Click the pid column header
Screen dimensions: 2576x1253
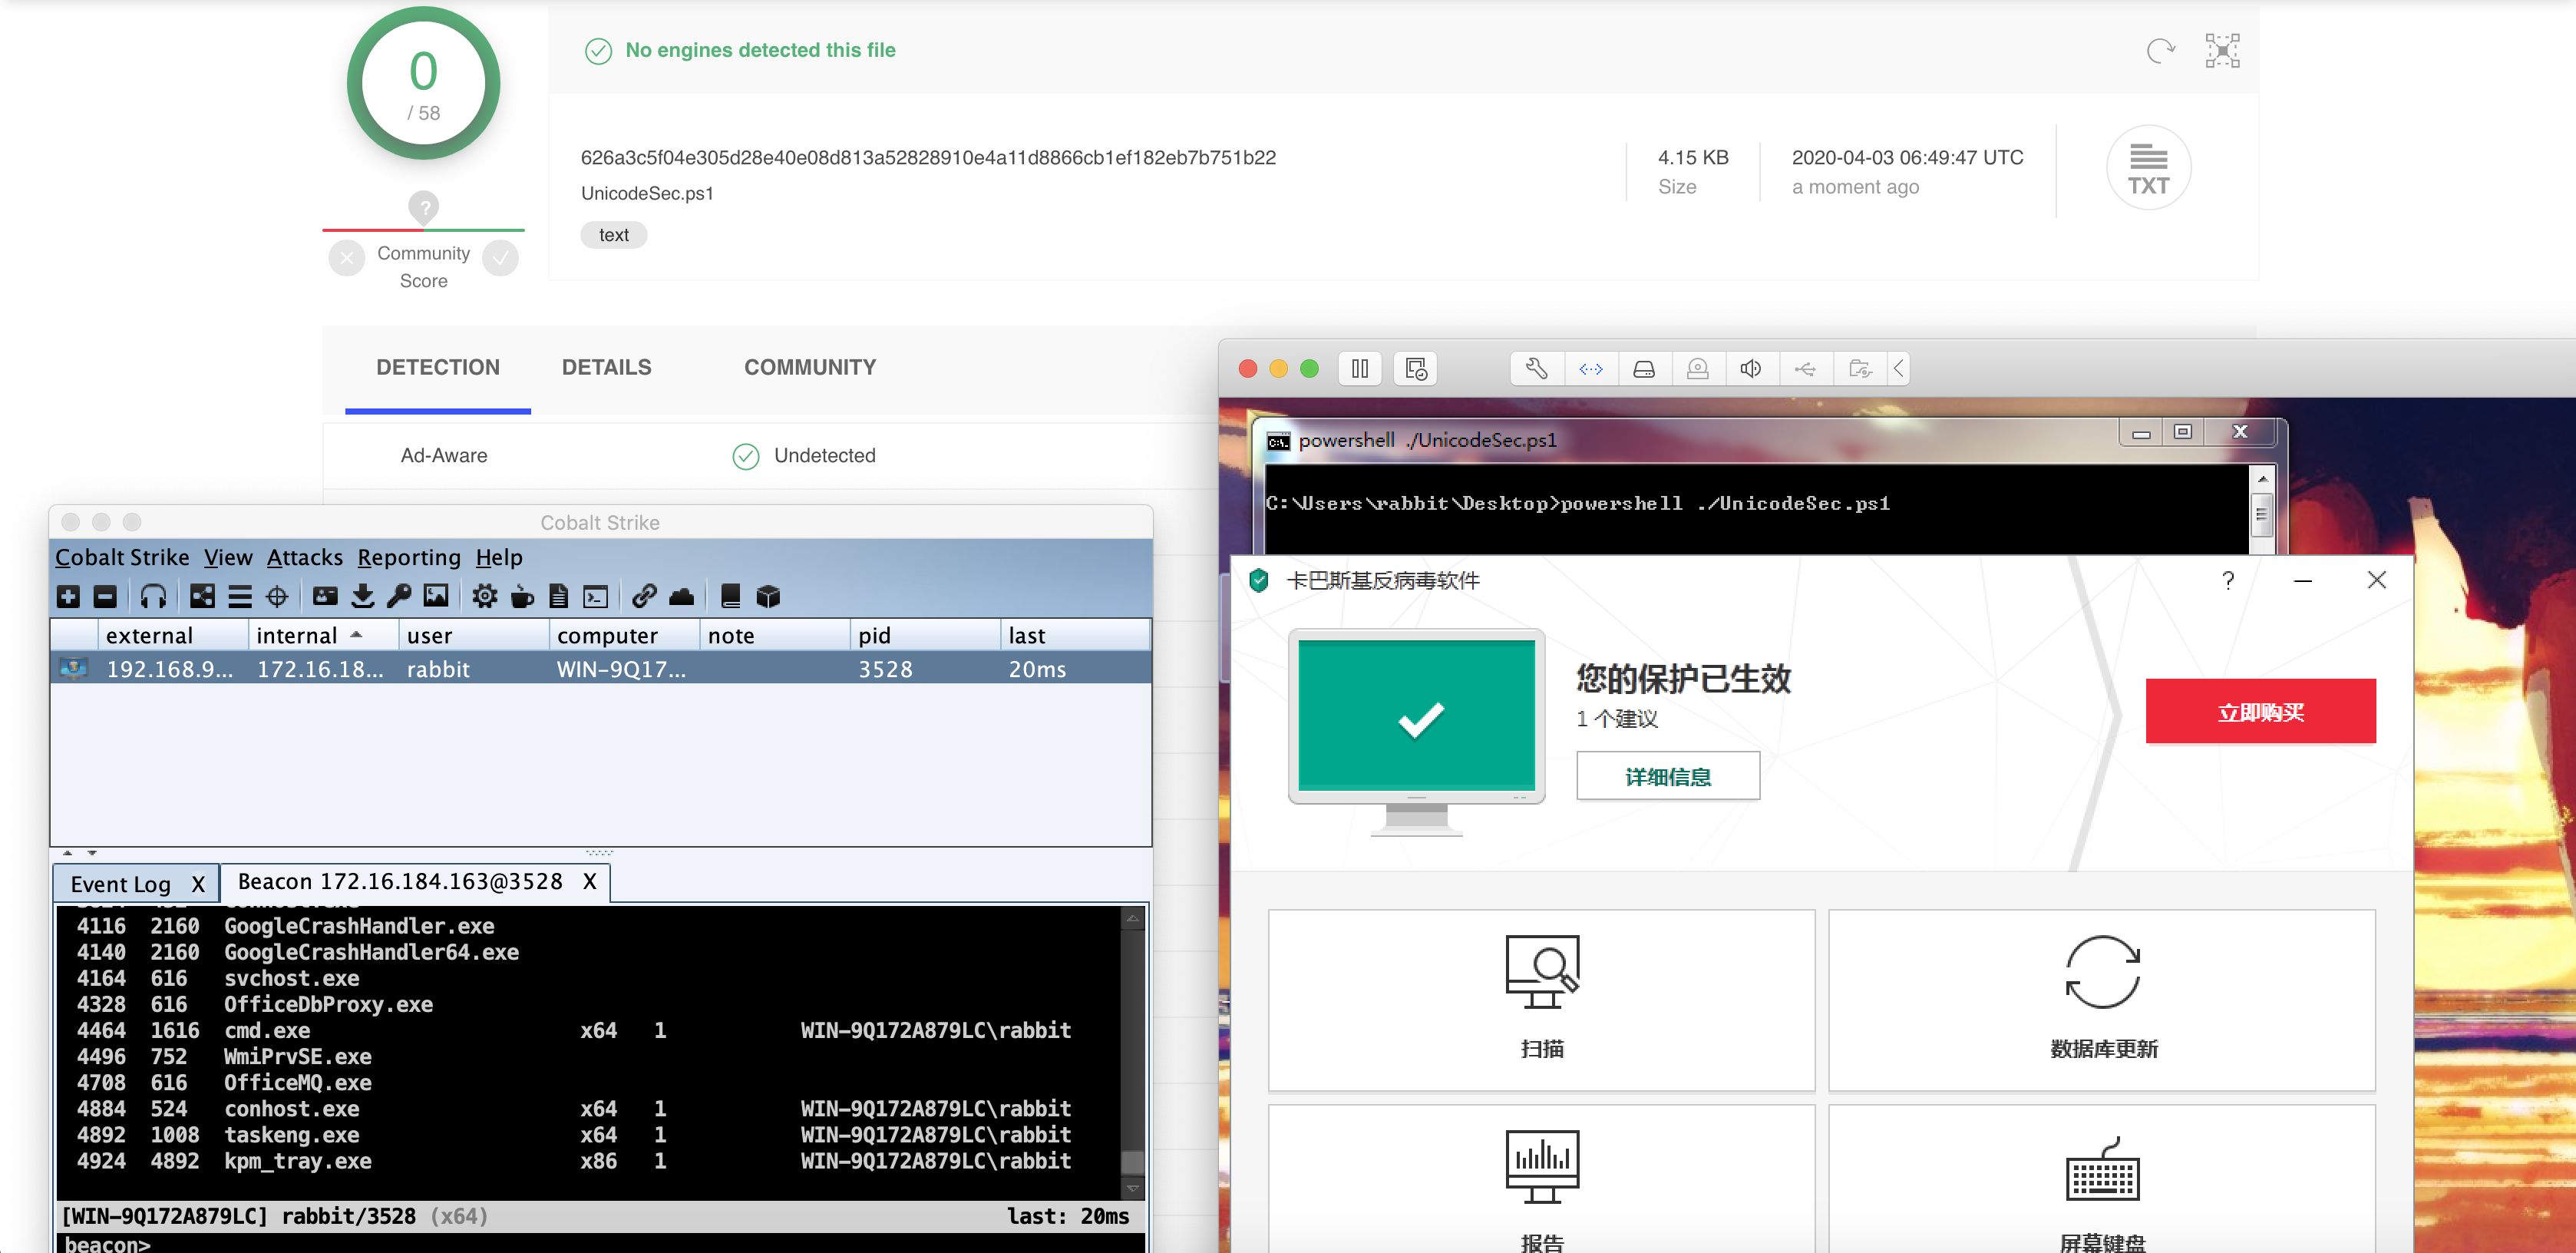click(x=925, y=635)
